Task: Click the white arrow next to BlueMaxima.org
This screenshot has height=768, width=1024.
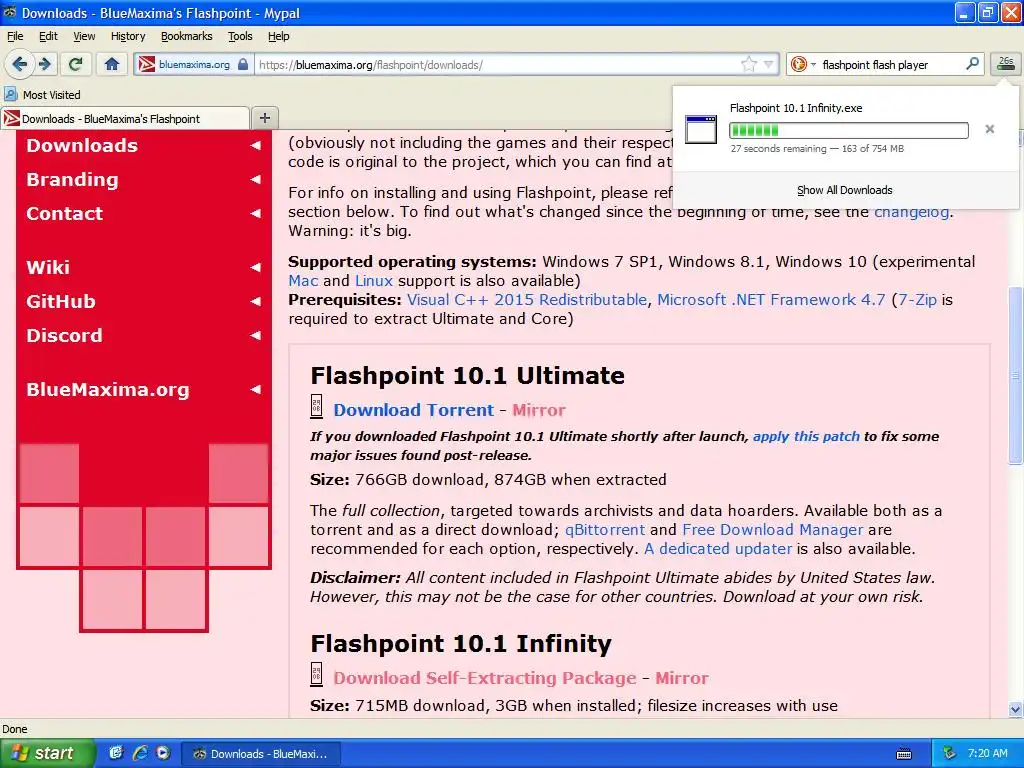Action: click(255, 389)
